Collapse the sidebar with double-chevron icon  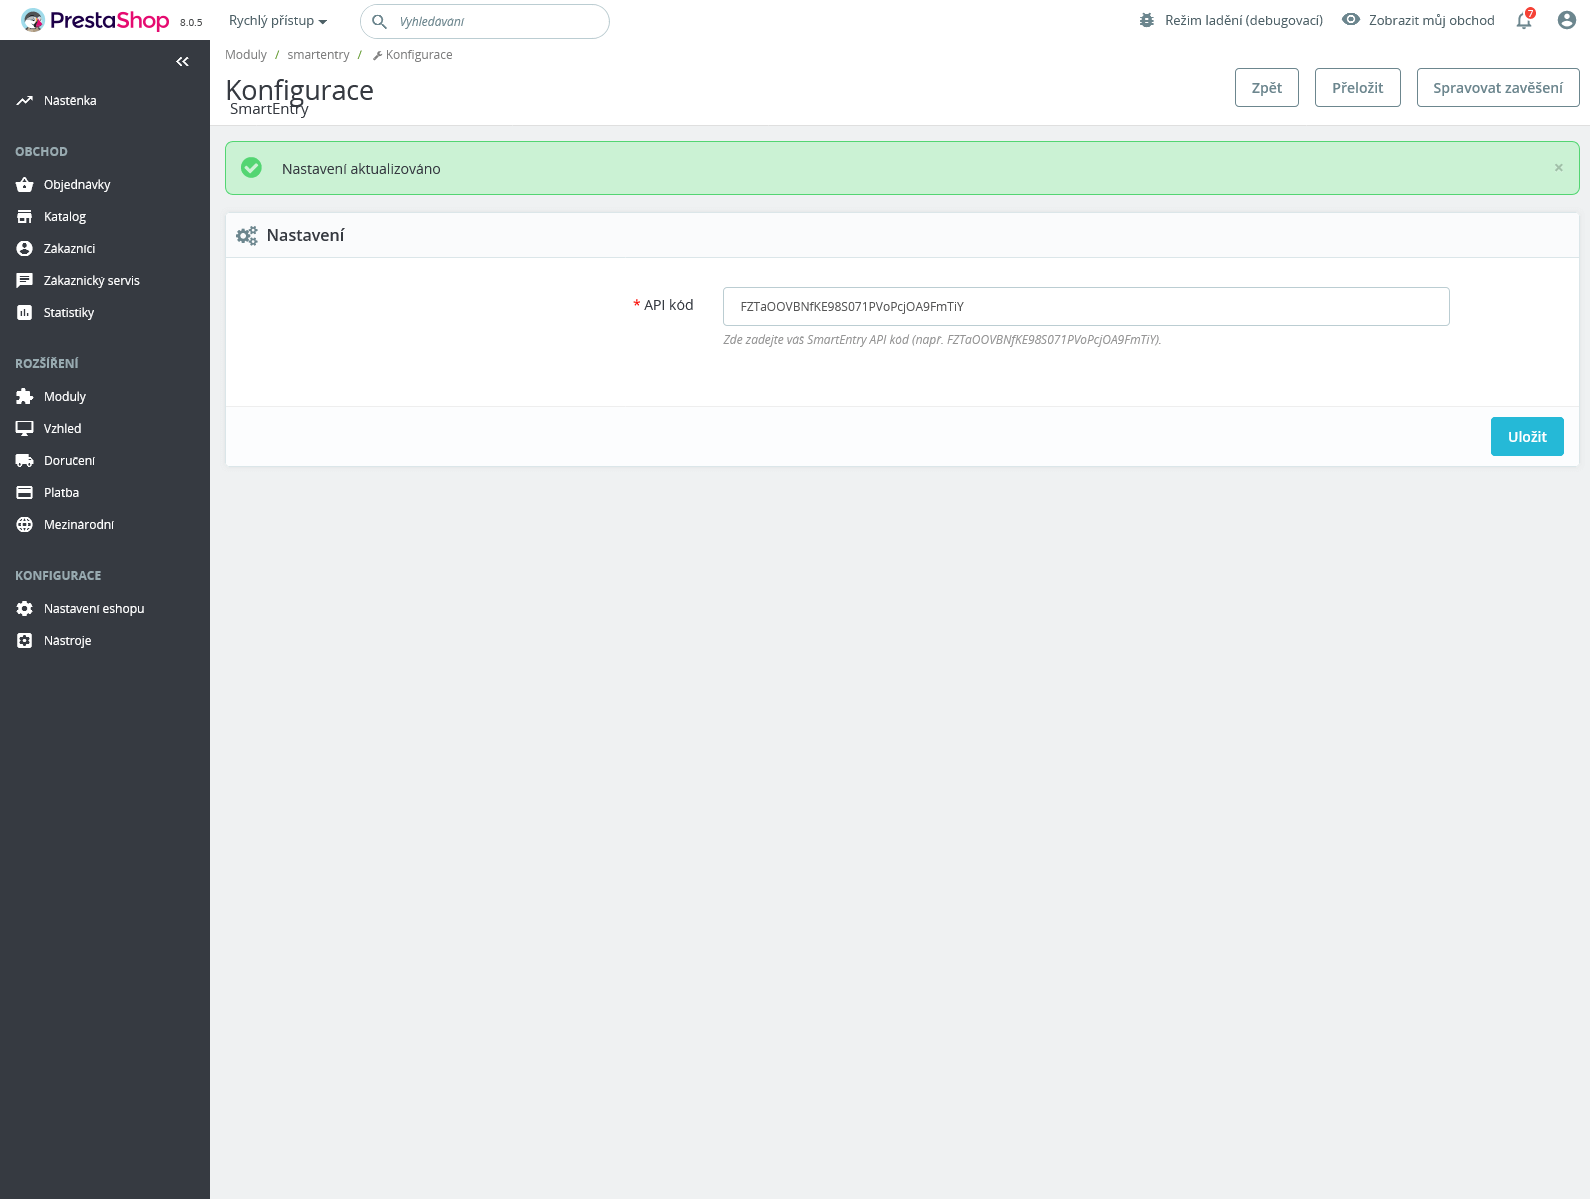[182, 62]
